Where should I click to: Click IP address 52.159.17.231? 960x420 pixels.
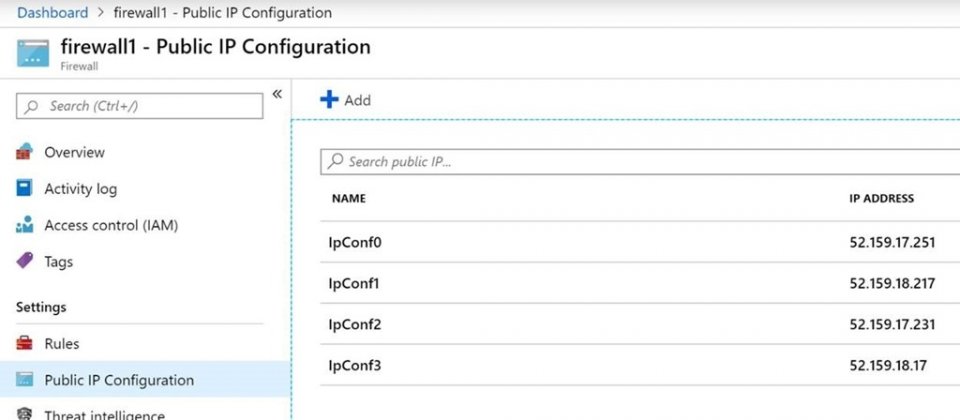click(x=892, y=324)
